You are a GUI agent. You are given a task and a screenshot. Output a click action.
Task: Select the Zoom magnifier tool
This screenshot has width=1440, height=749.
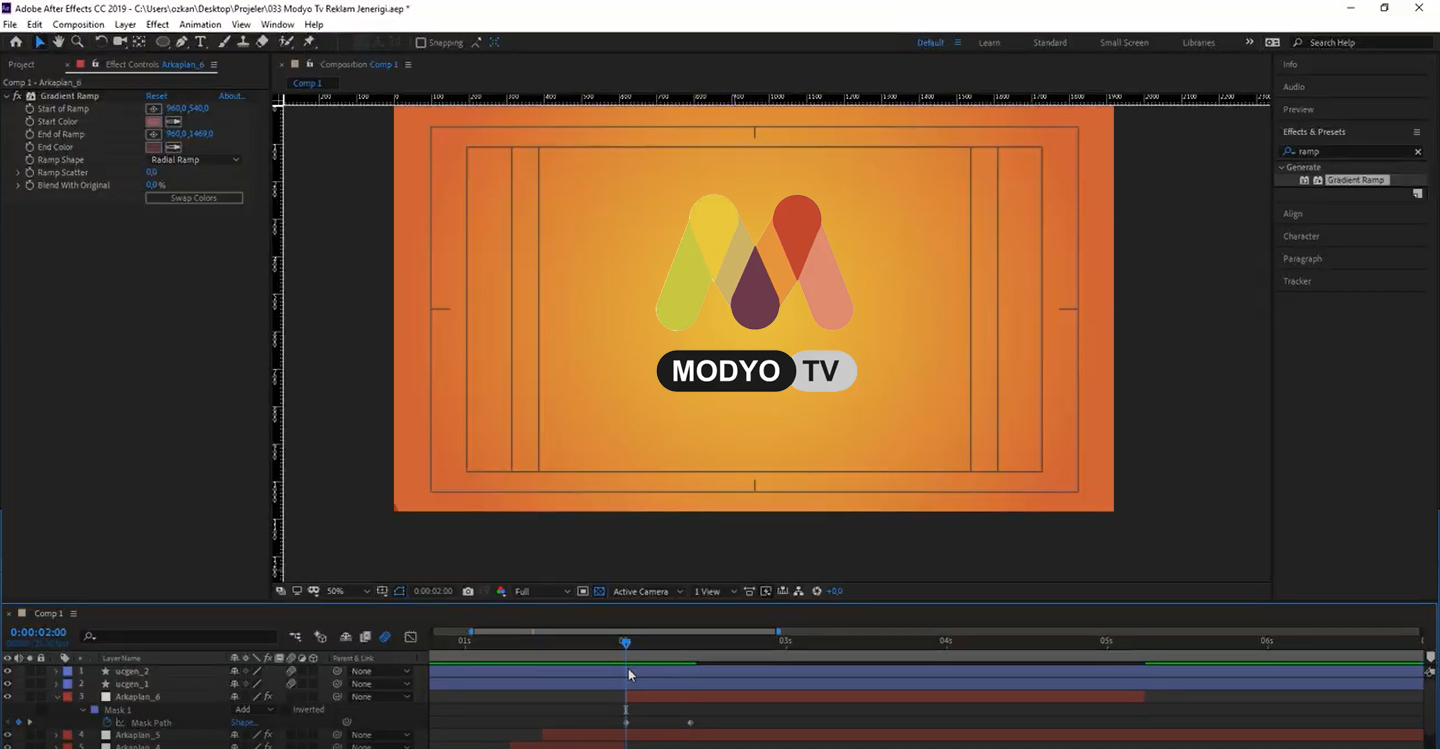pyautogui.click(x=77, y=42)
